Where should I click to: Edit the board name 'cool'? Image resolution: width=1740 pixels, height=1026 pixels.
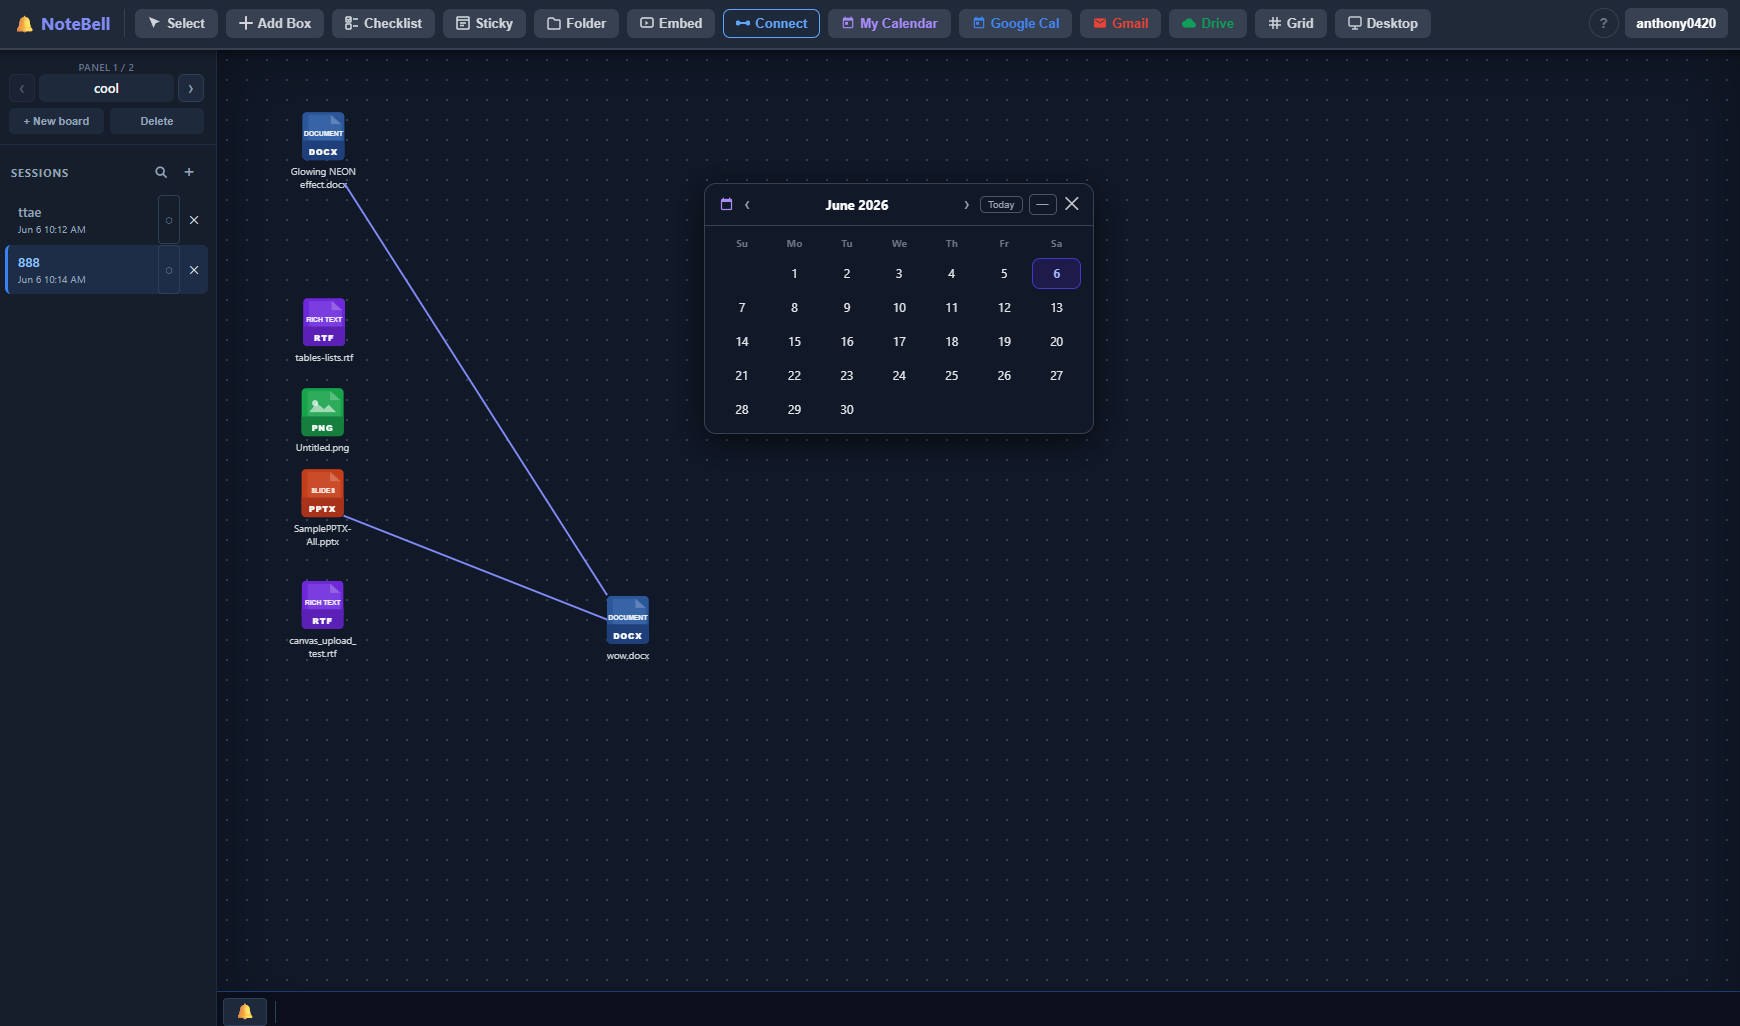106,88
